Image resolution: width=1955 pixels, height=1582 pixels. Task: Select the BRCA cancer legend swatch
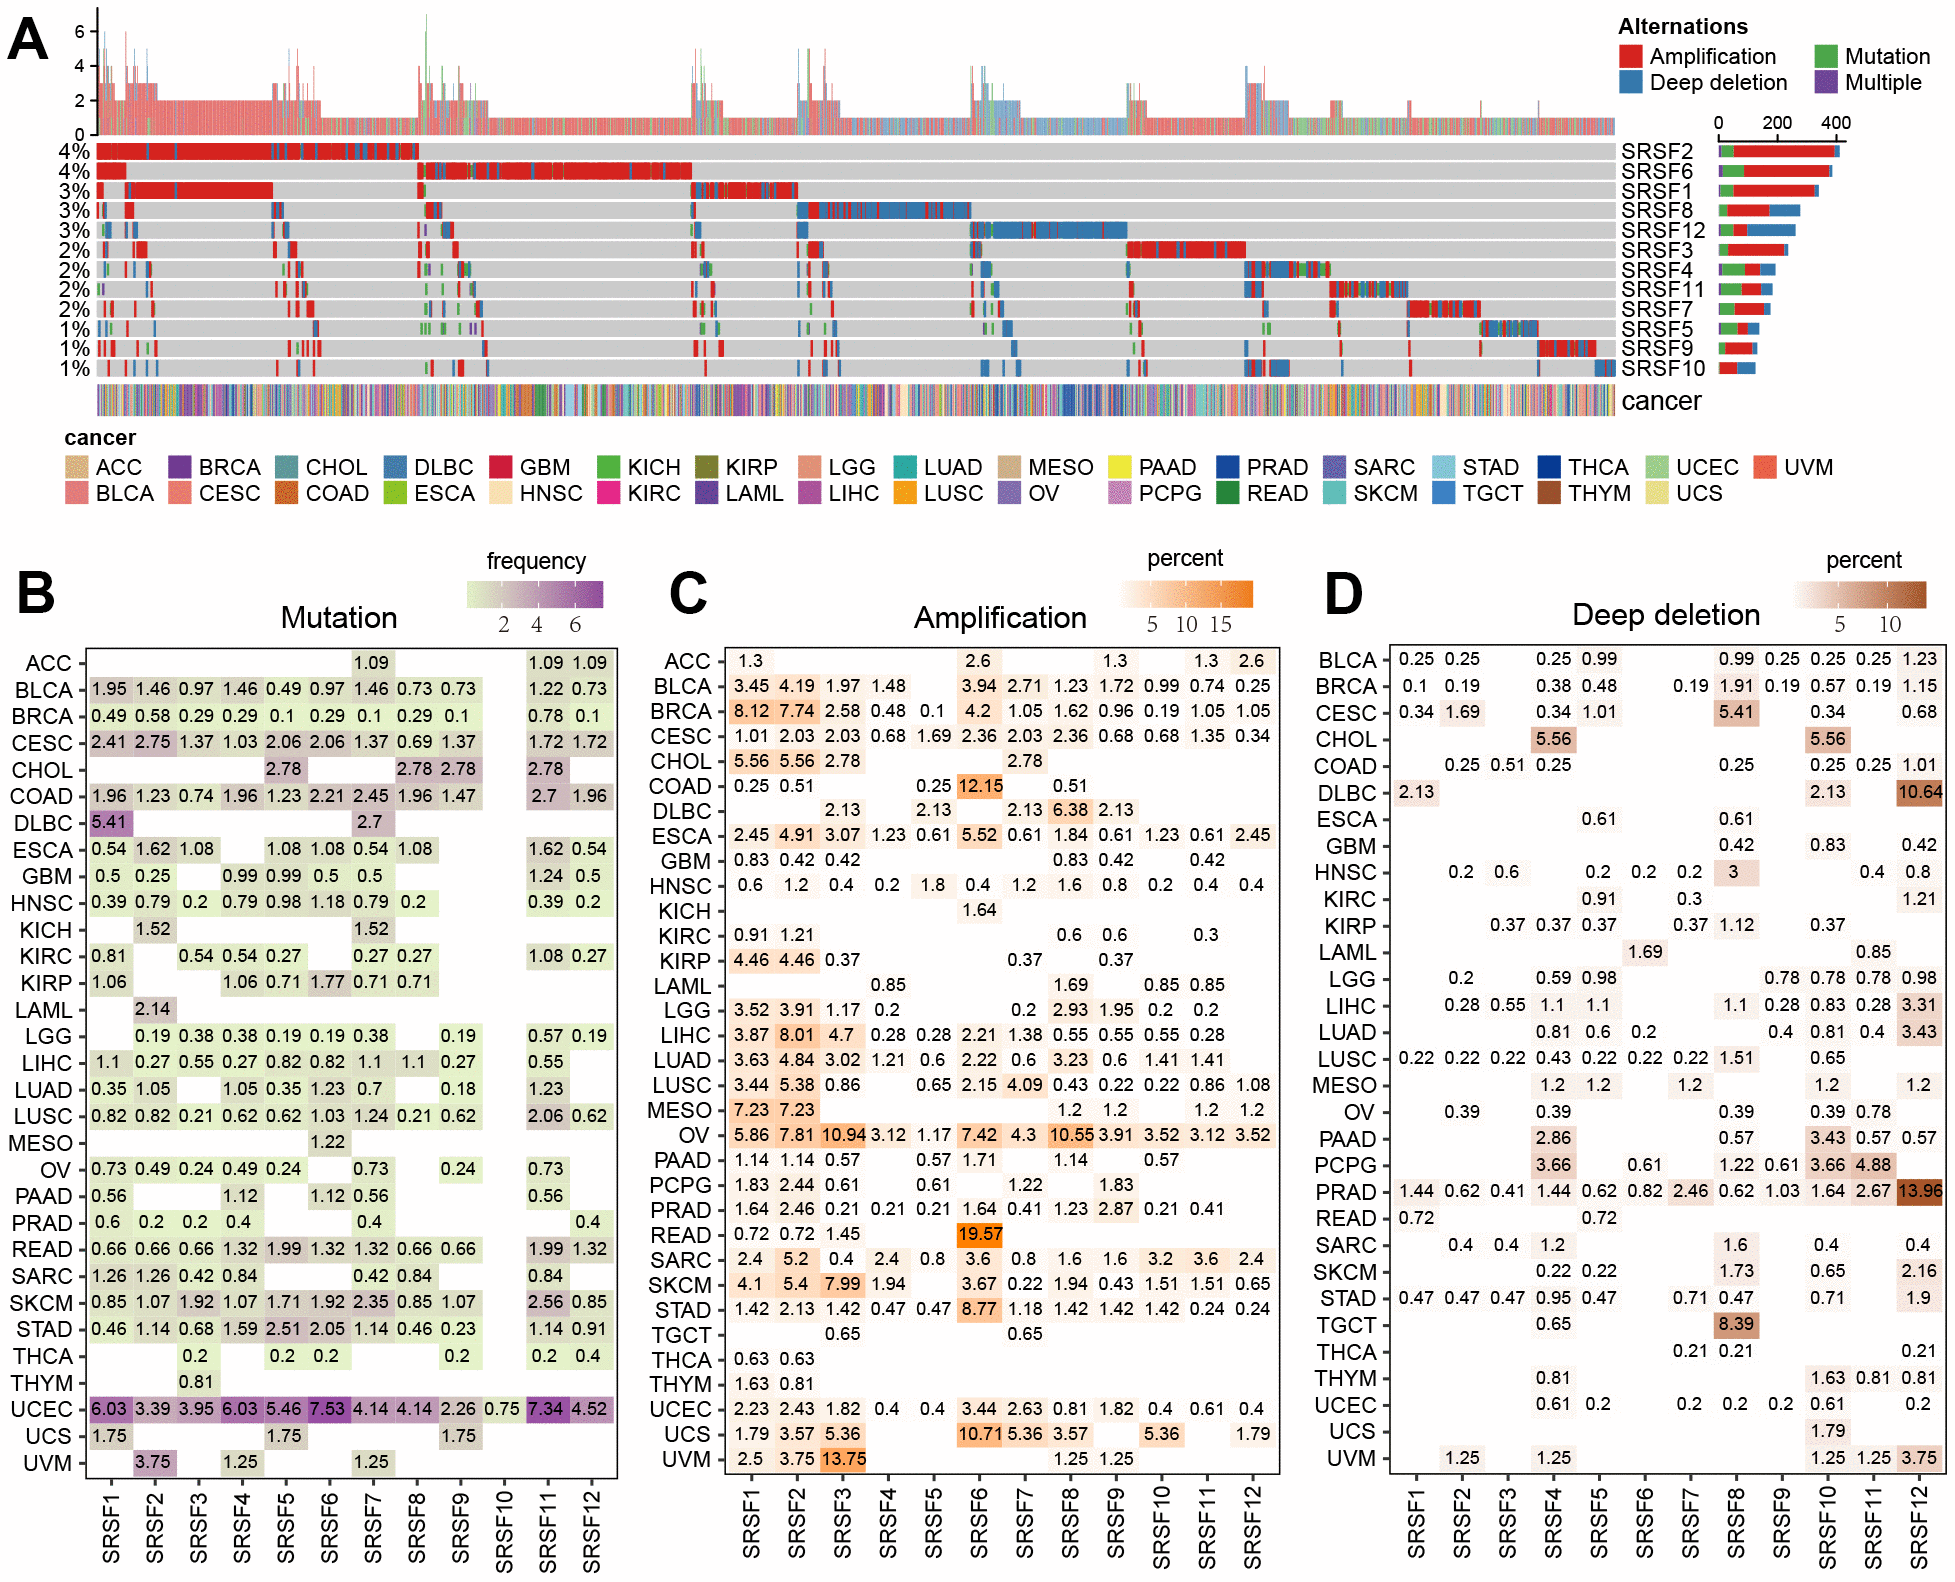180,467
